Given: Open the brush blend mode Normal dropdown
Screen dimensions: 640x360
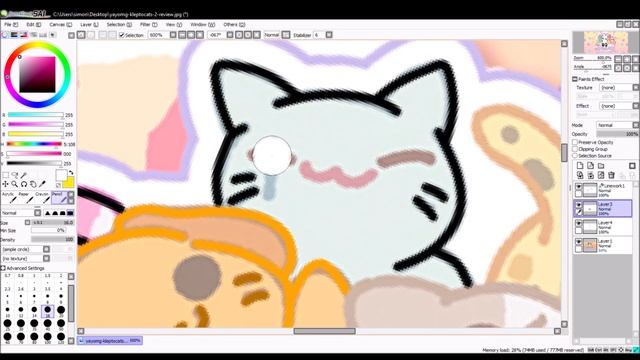Looking at the screenshot, I should (x=21, y=213).
